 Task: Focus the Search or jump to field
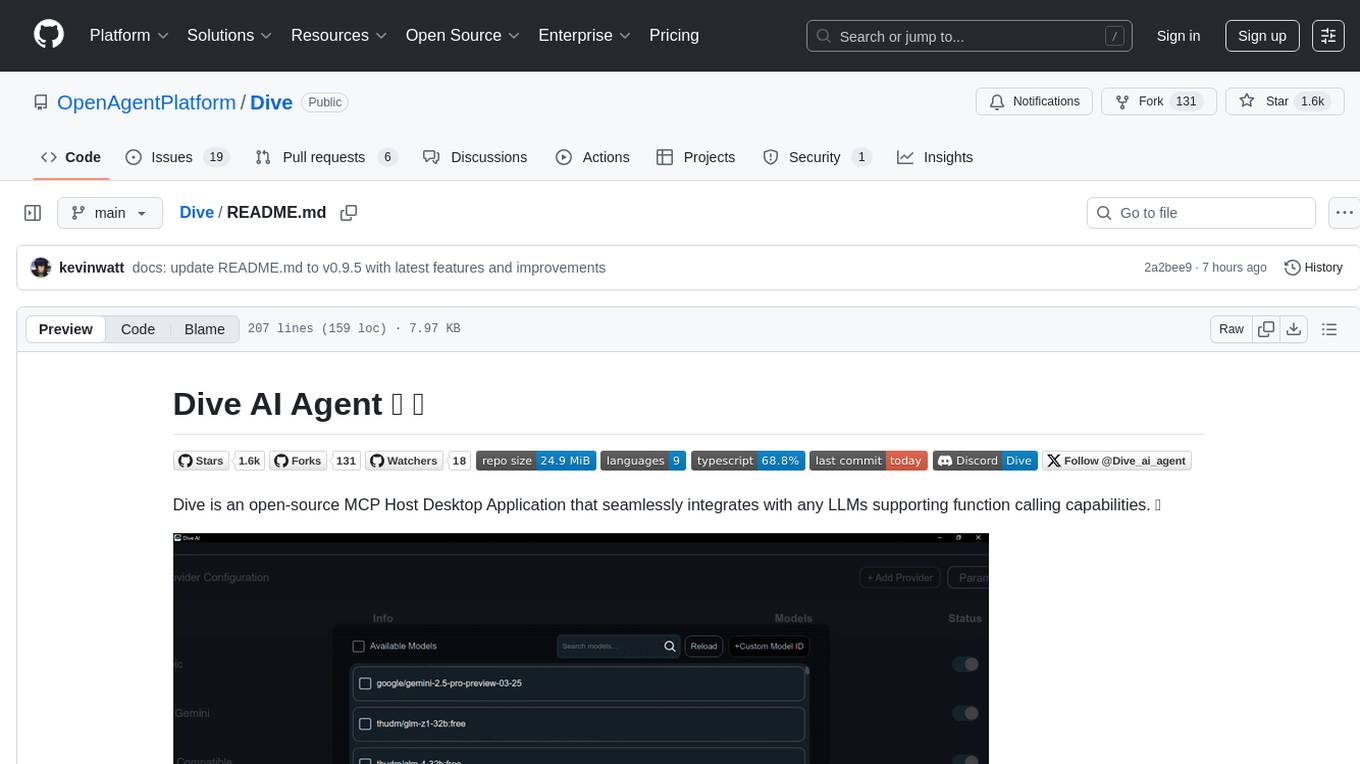coord(969,36)
